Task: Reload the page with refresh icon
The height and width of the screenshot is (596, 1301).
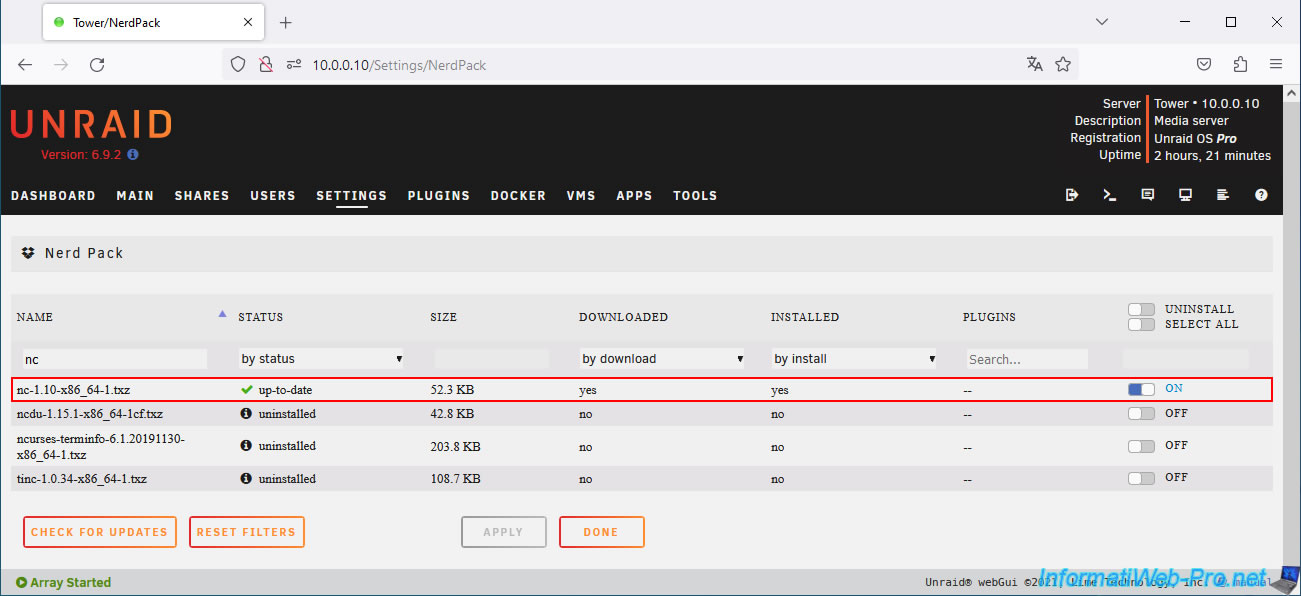Action: click(97, 64)
